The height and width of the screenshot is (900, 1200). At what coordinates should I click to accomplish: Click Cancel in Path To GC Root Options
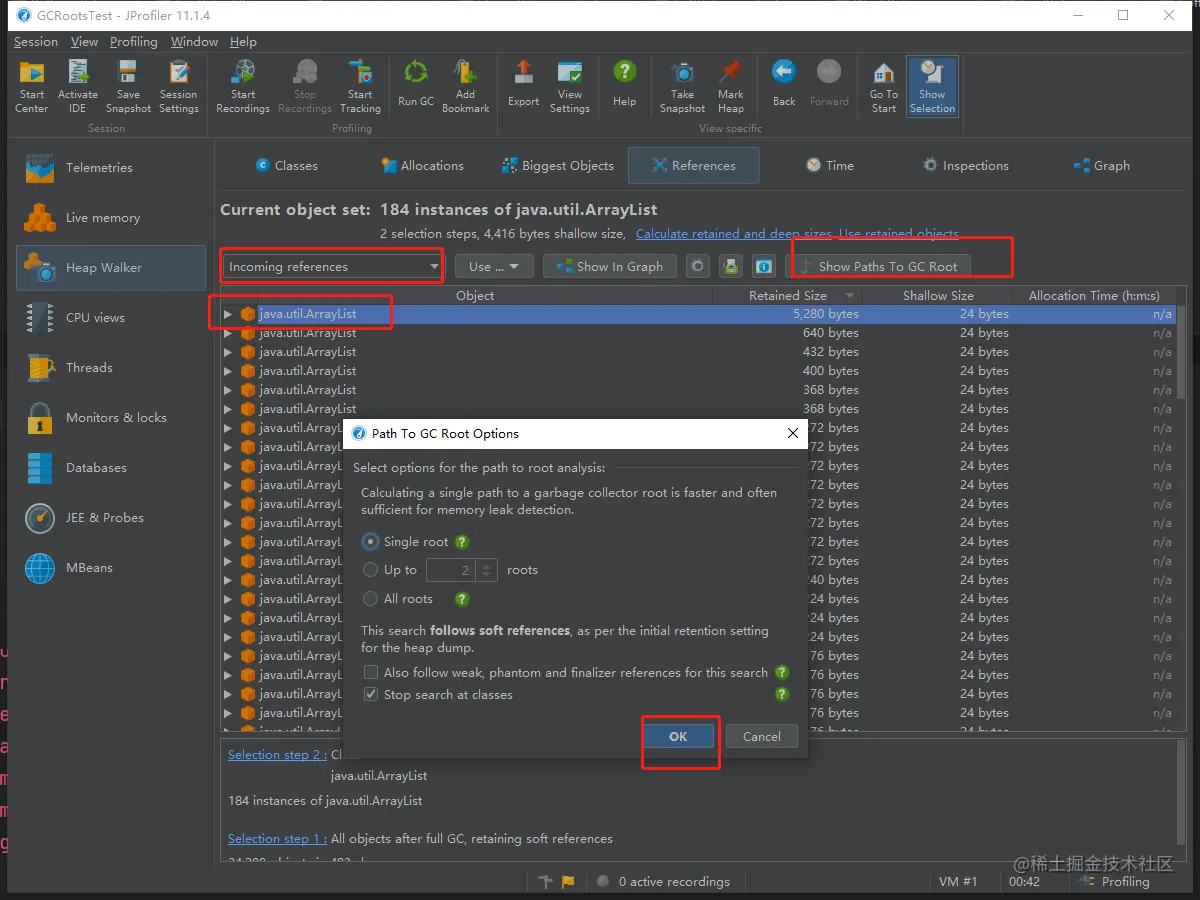762,737
